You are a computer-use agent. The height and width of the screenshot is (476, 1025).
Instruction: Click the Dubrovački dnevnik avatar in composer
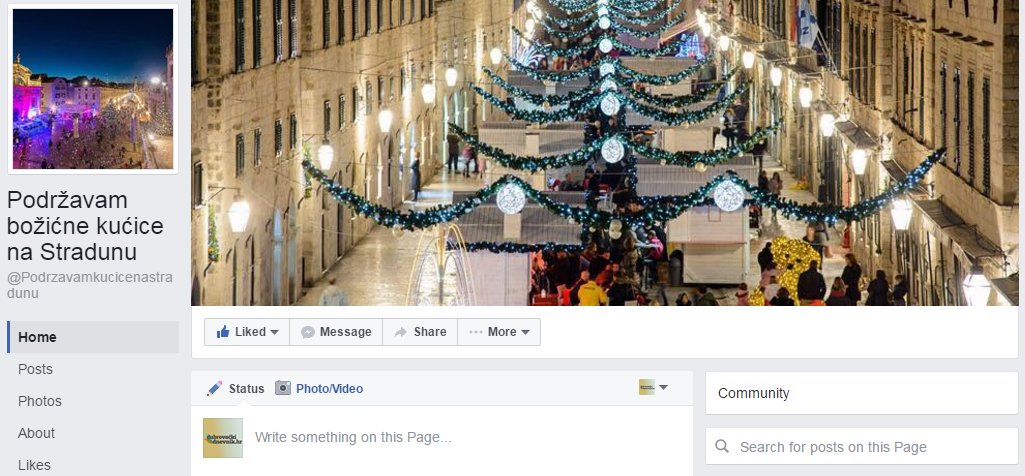(x=223, y=437)
